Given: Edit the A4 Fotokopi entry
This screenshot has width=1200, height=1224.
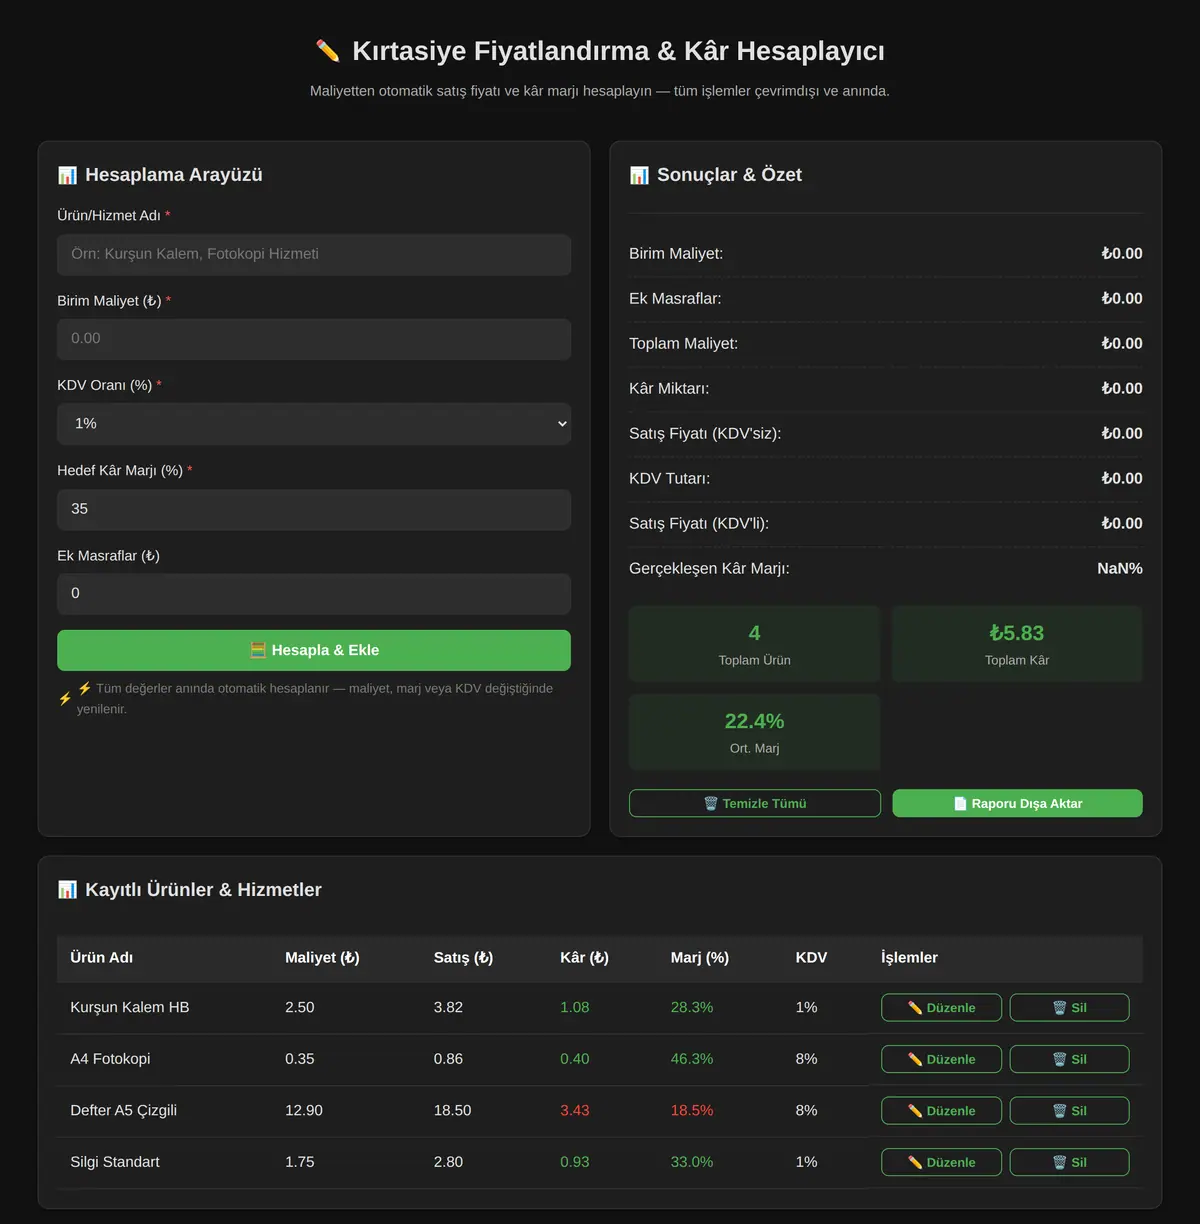Looking at the screenshot, I should pos(941,1059).
